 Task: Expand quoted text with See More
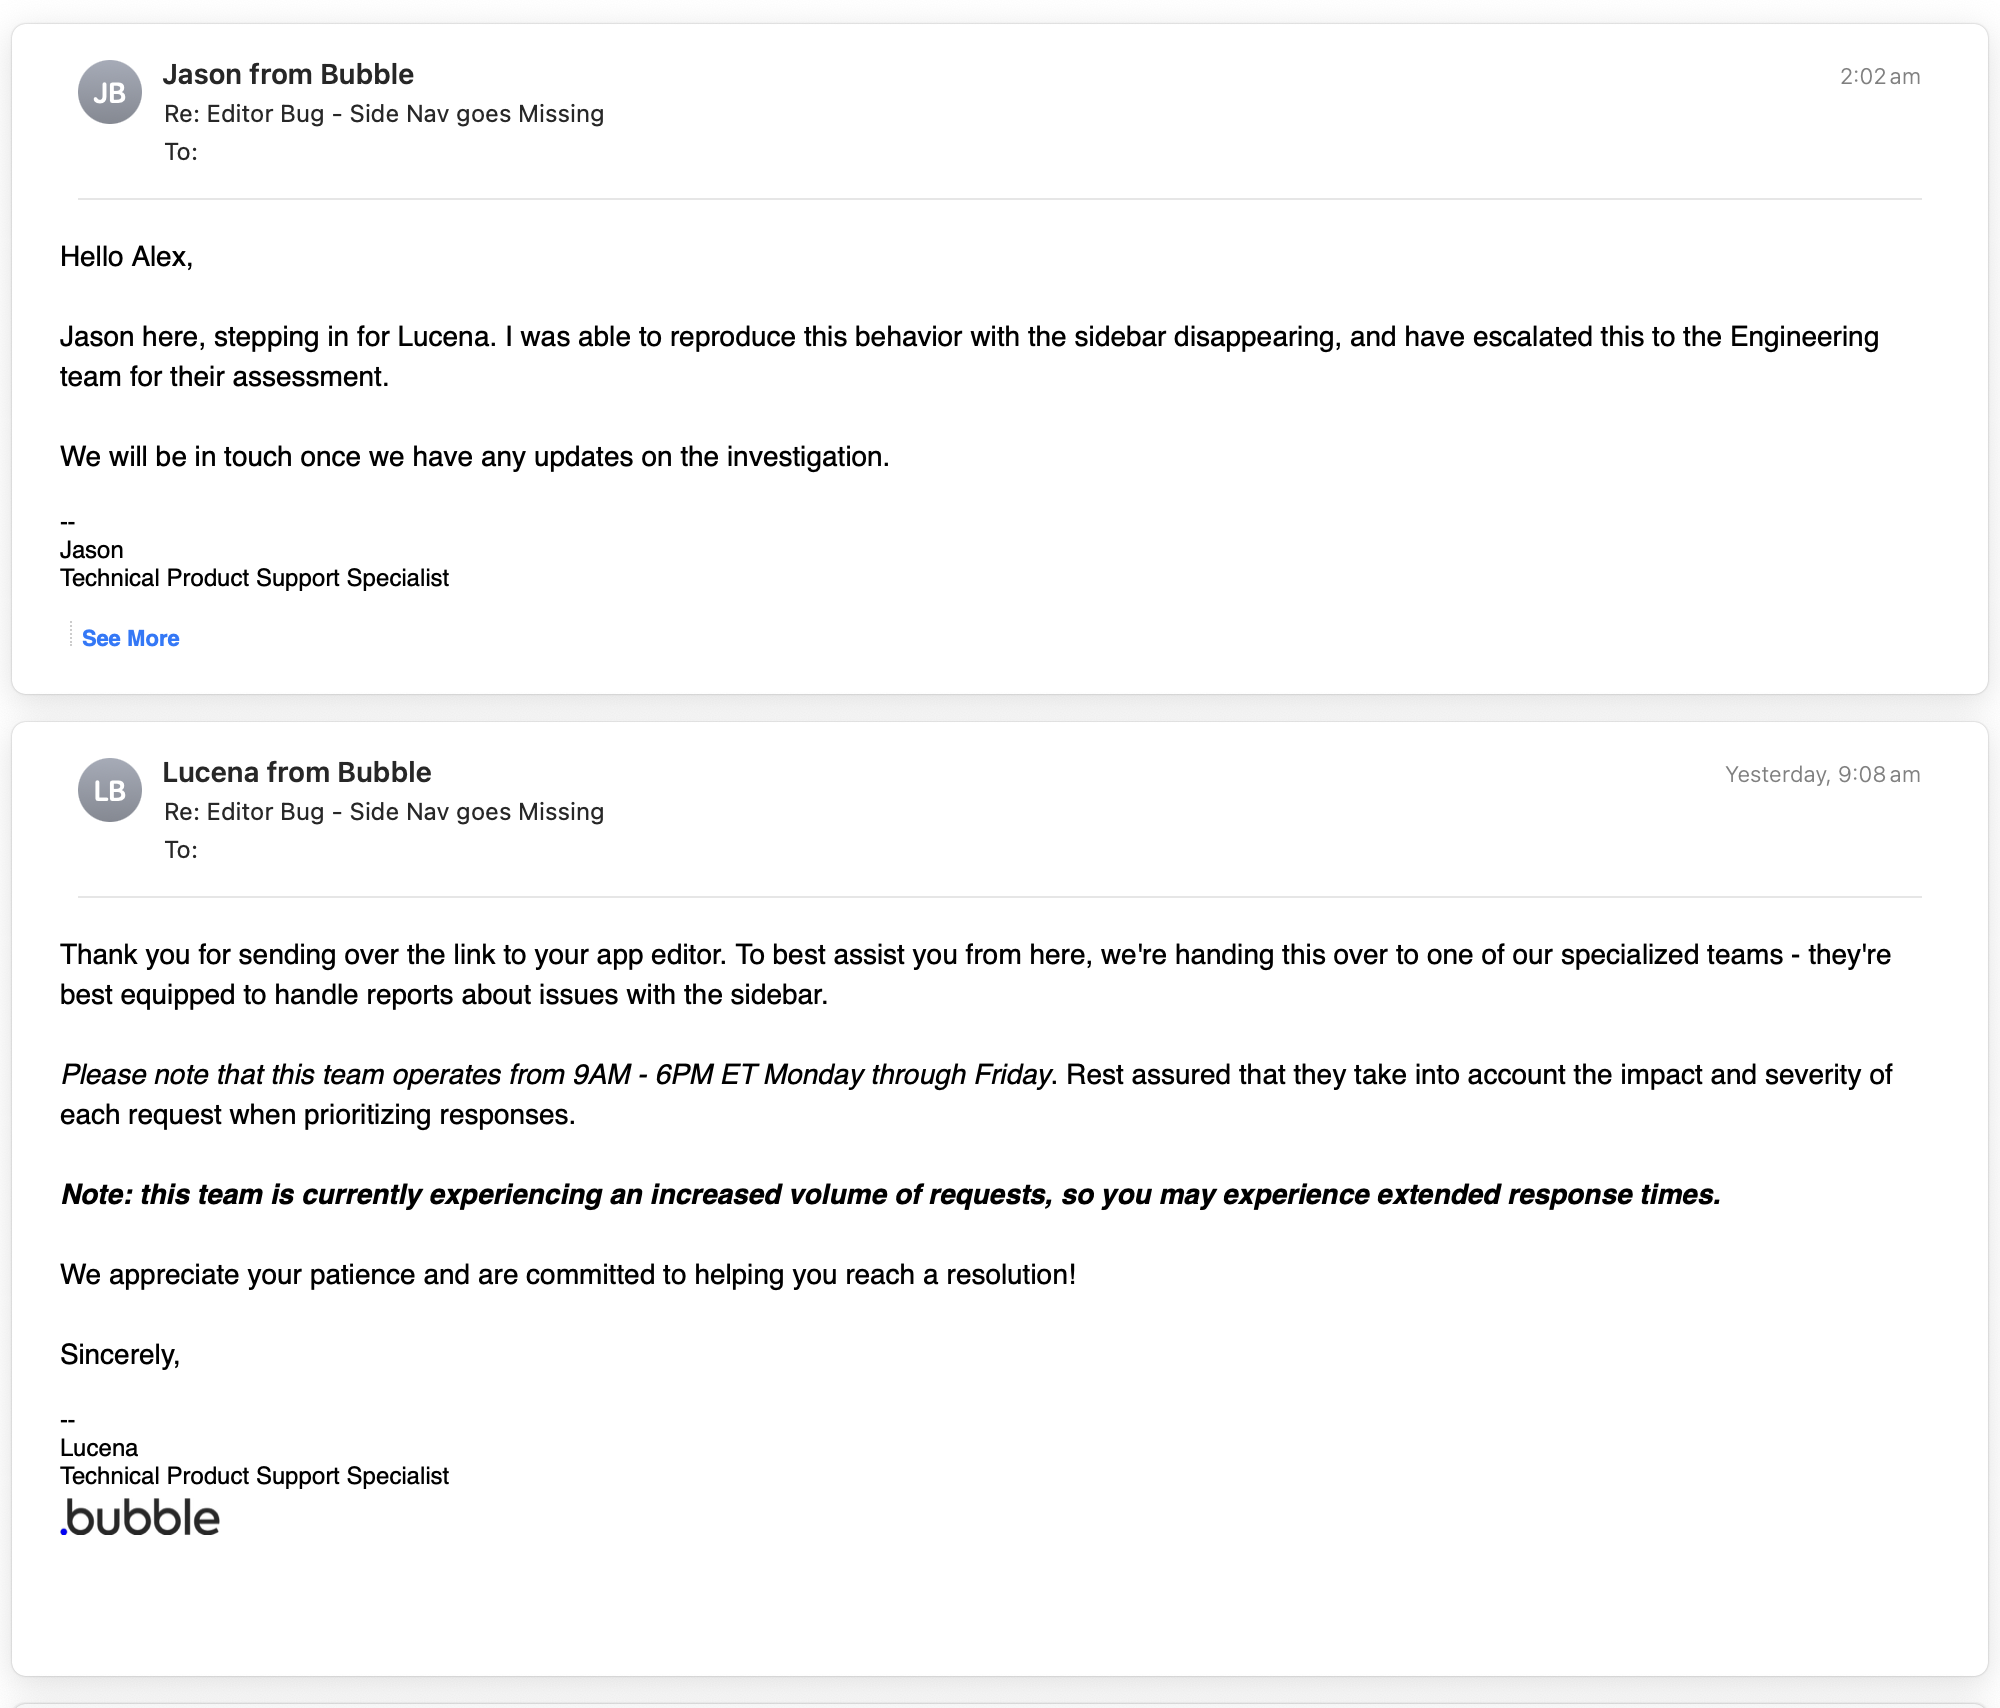[x=130, y=638]
